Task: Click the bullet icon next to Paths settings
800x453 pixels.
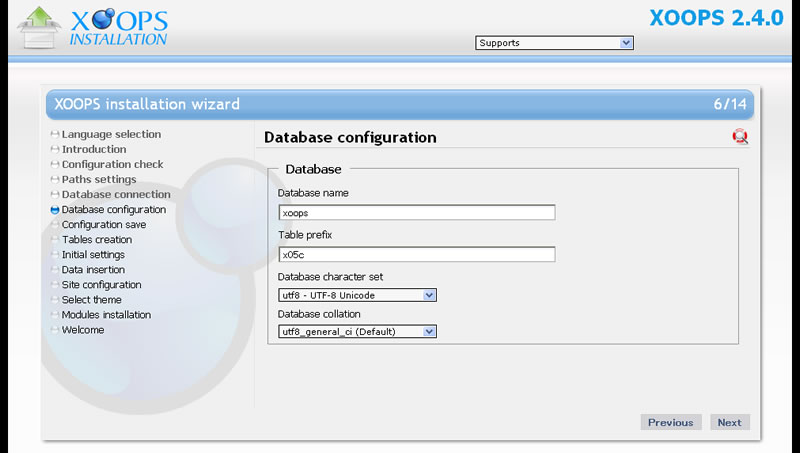Action: click(x=55, y=180)
